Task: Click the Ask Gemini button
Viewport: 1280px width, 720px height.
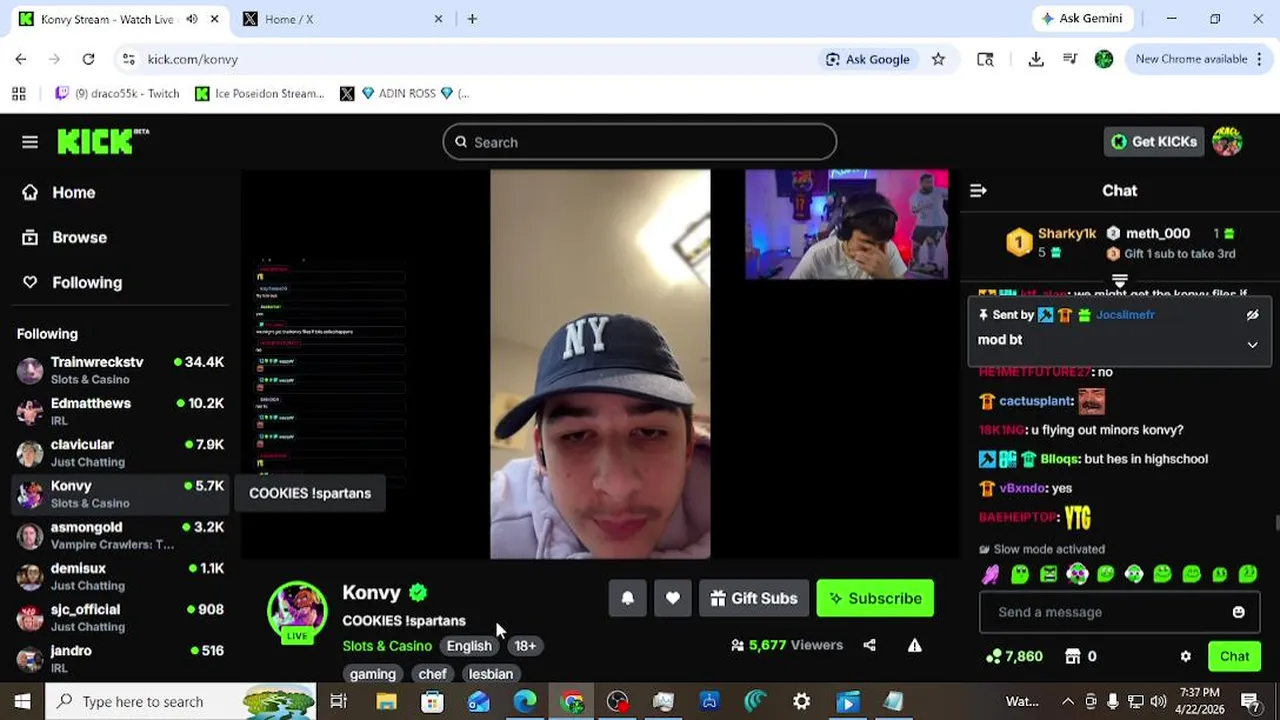Action: point(1083,19)
